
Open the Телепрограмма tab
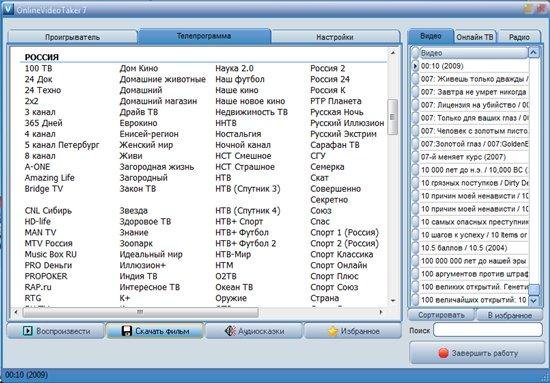(204, 36)
